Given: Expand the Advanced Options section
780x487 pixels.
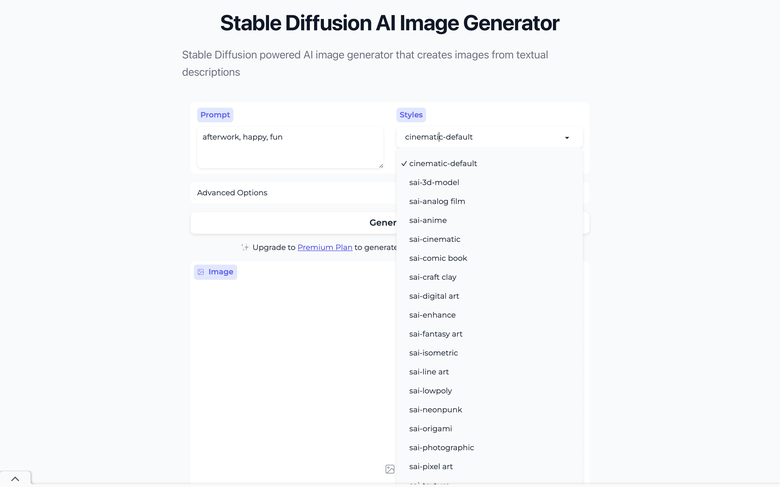Looking at the screenshot, I should click(x=293, y=193).
